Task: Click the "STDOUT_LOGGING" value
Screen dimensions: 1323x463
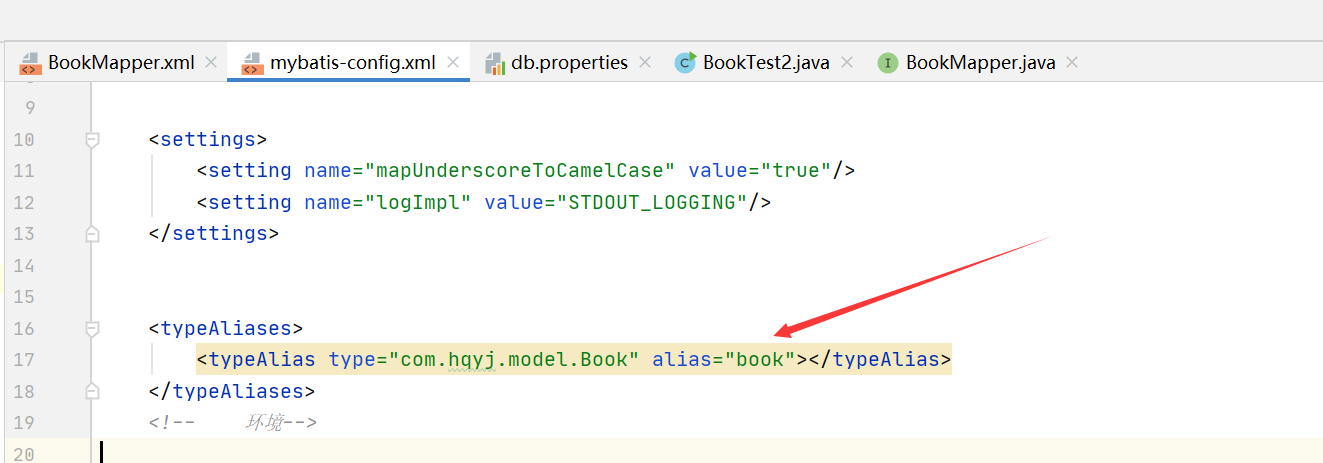Action: click(x=652, y=202)
